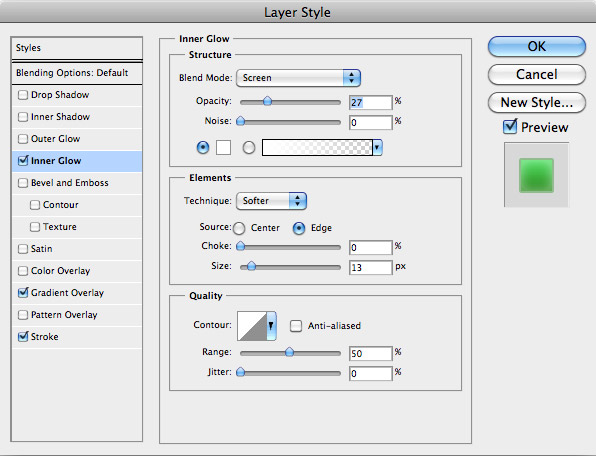Expand the Blend Mode Screen dropdown
Viewport: 596px width, 456px height.
(298, 78)
